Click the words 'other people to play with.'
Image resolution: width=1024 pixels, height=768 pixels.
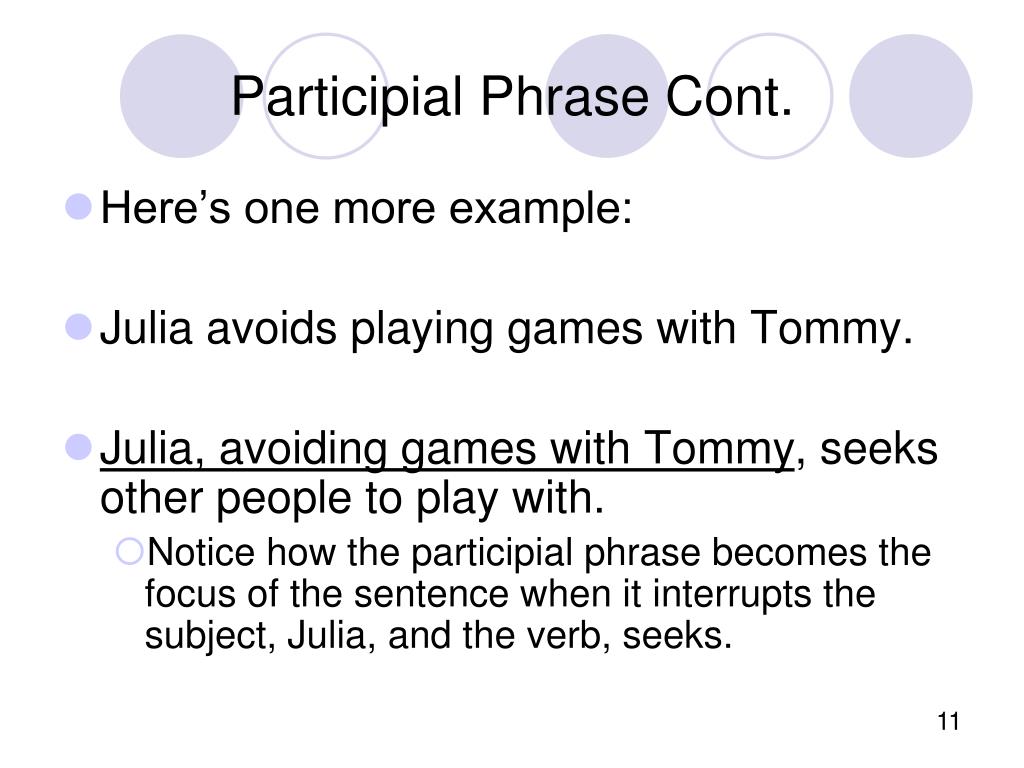352,500
